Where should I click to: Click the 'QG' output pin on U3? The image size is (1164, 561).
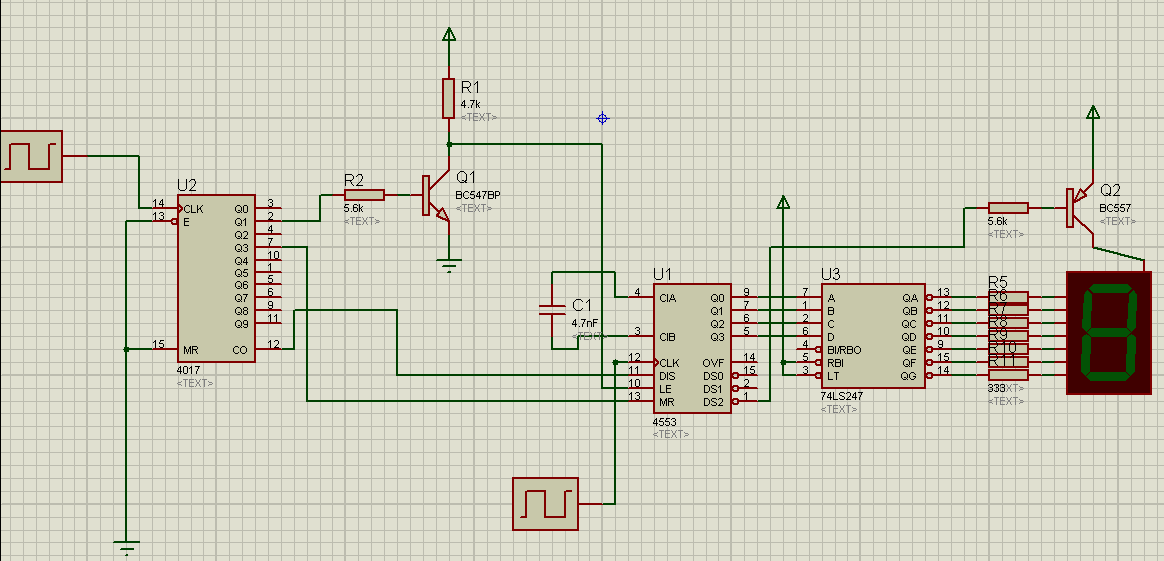click(910, 375)
